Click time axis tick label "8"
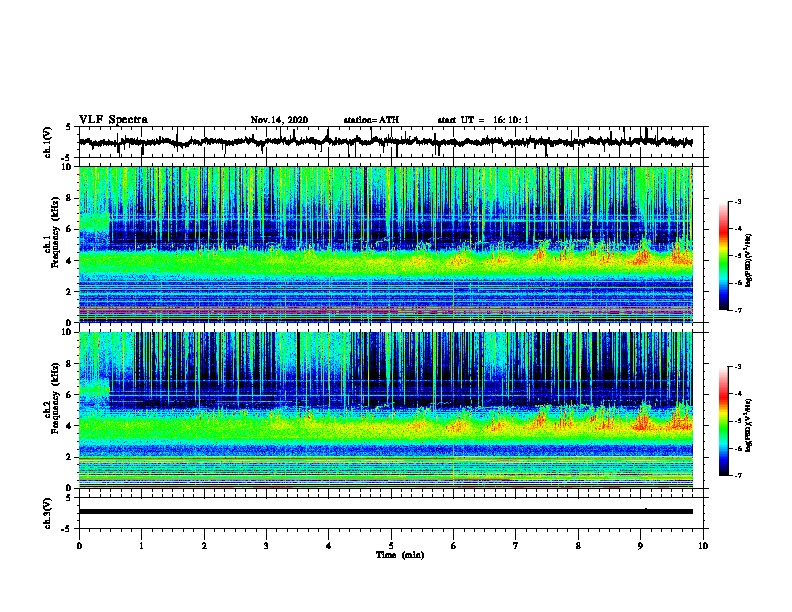The image size is (792, 612). 578,546
